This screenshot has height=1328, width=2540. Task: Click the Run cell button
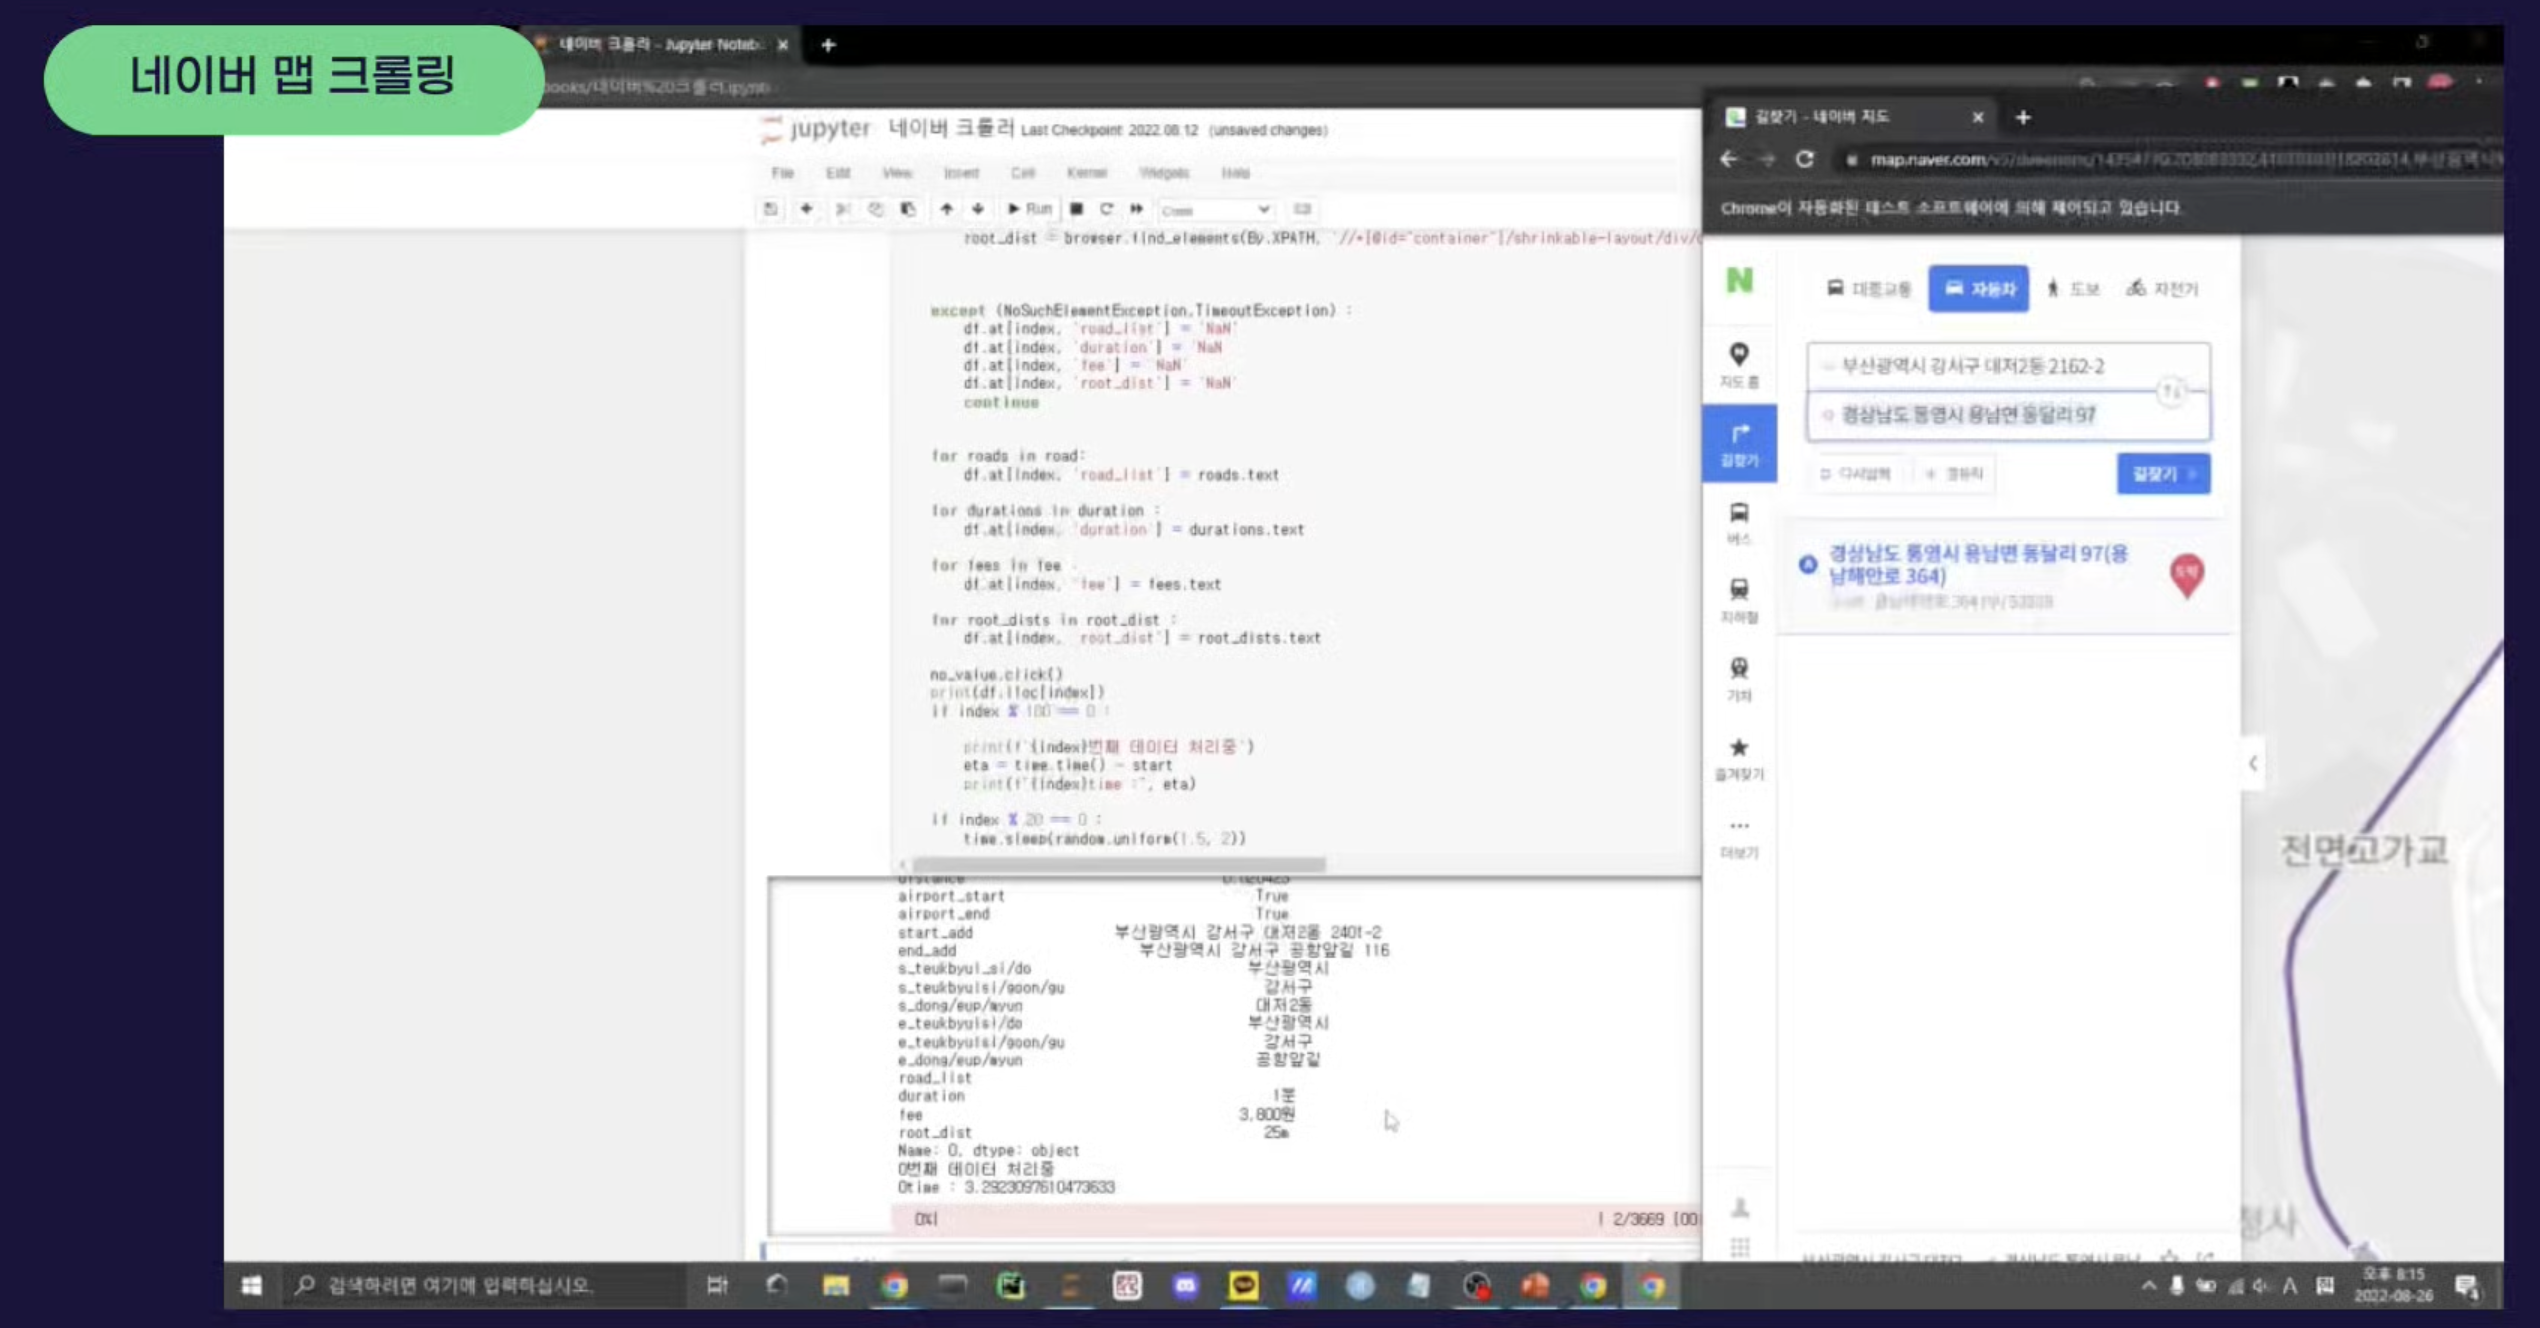pos(1029,209)
